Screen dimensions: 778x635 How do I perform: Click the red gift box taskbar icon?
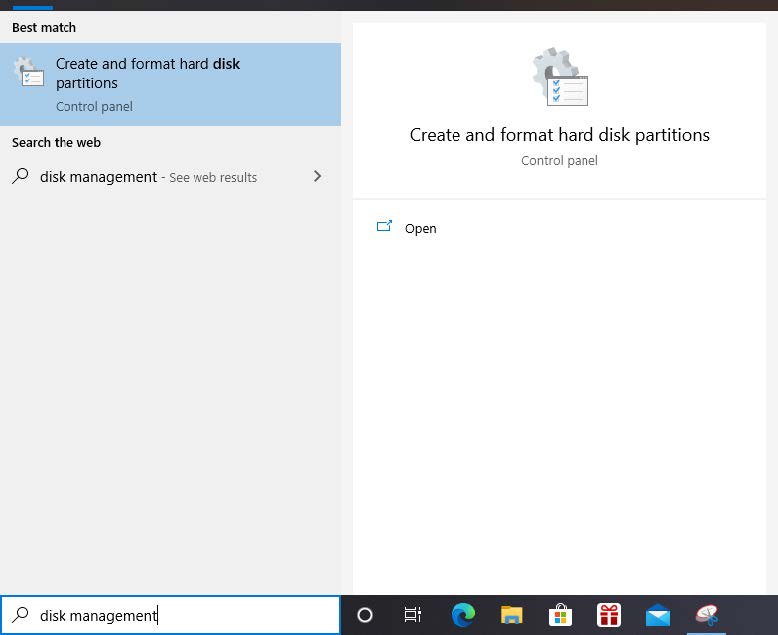[608, 615]
